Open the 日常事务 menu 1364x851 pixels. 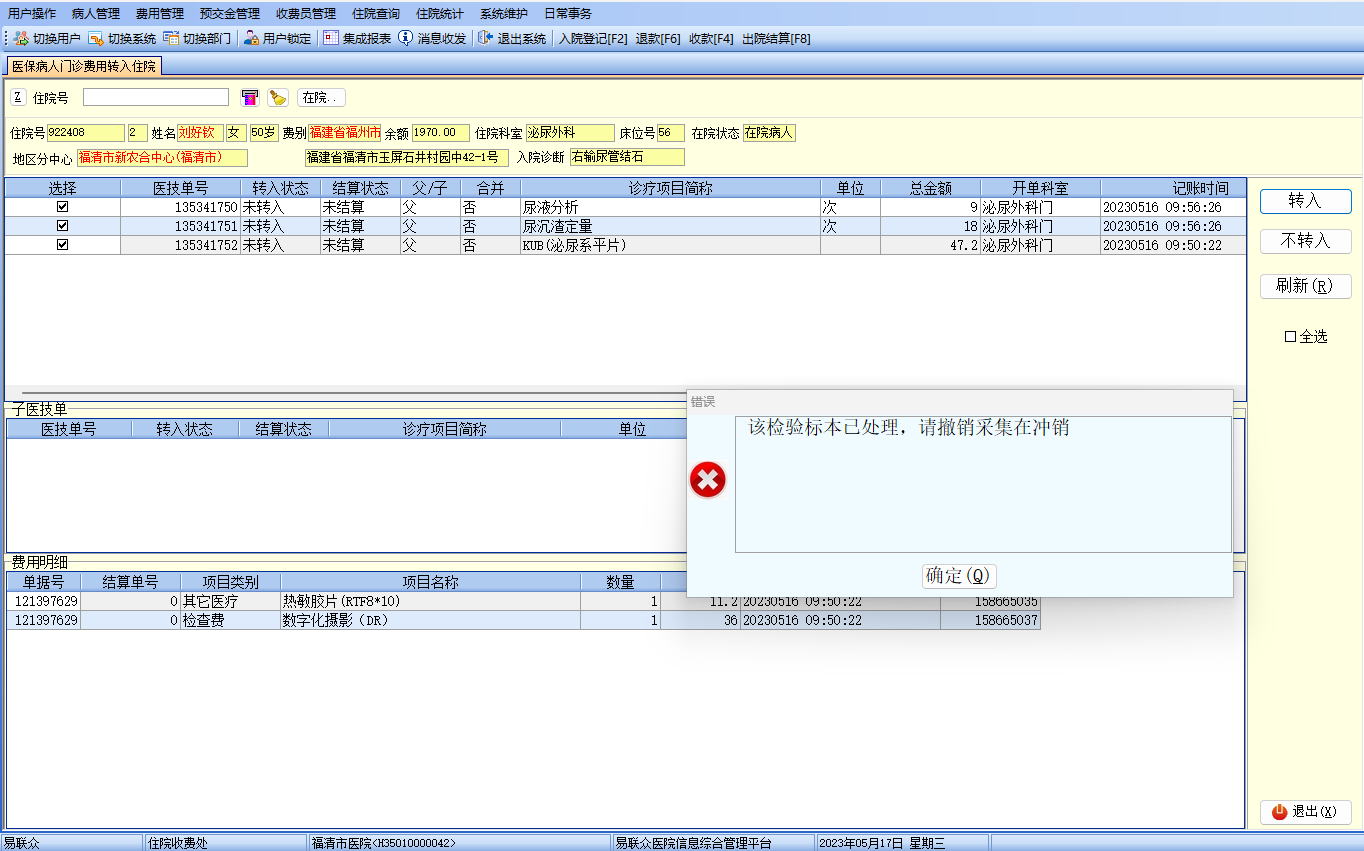(x=568, y=14)
